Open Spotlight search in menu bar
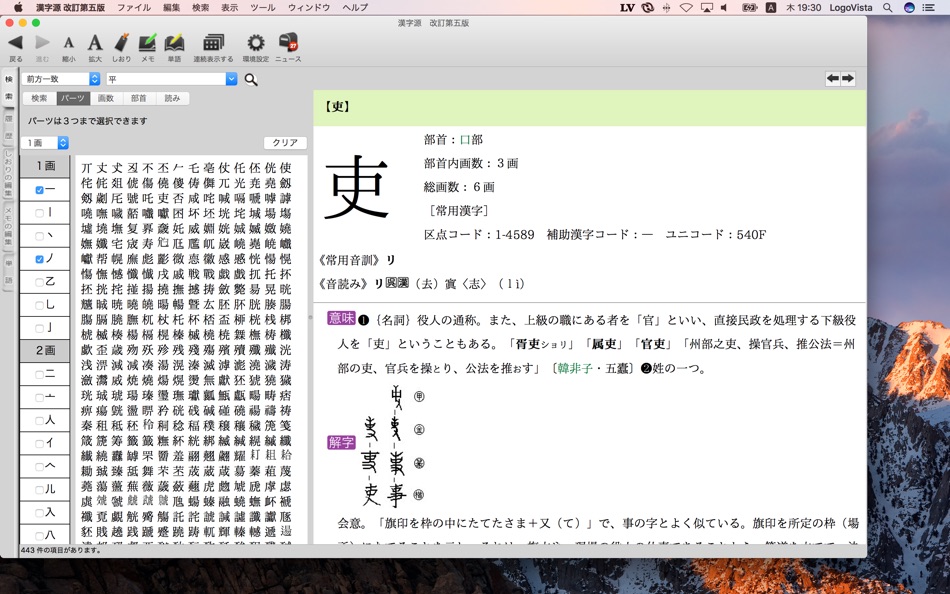Viewport: 950px width, 594px height. coord(888,7)
